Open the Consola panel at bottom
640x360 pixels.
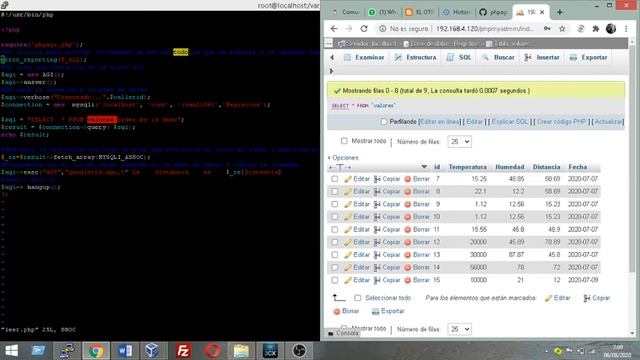(x=343, y=333)
